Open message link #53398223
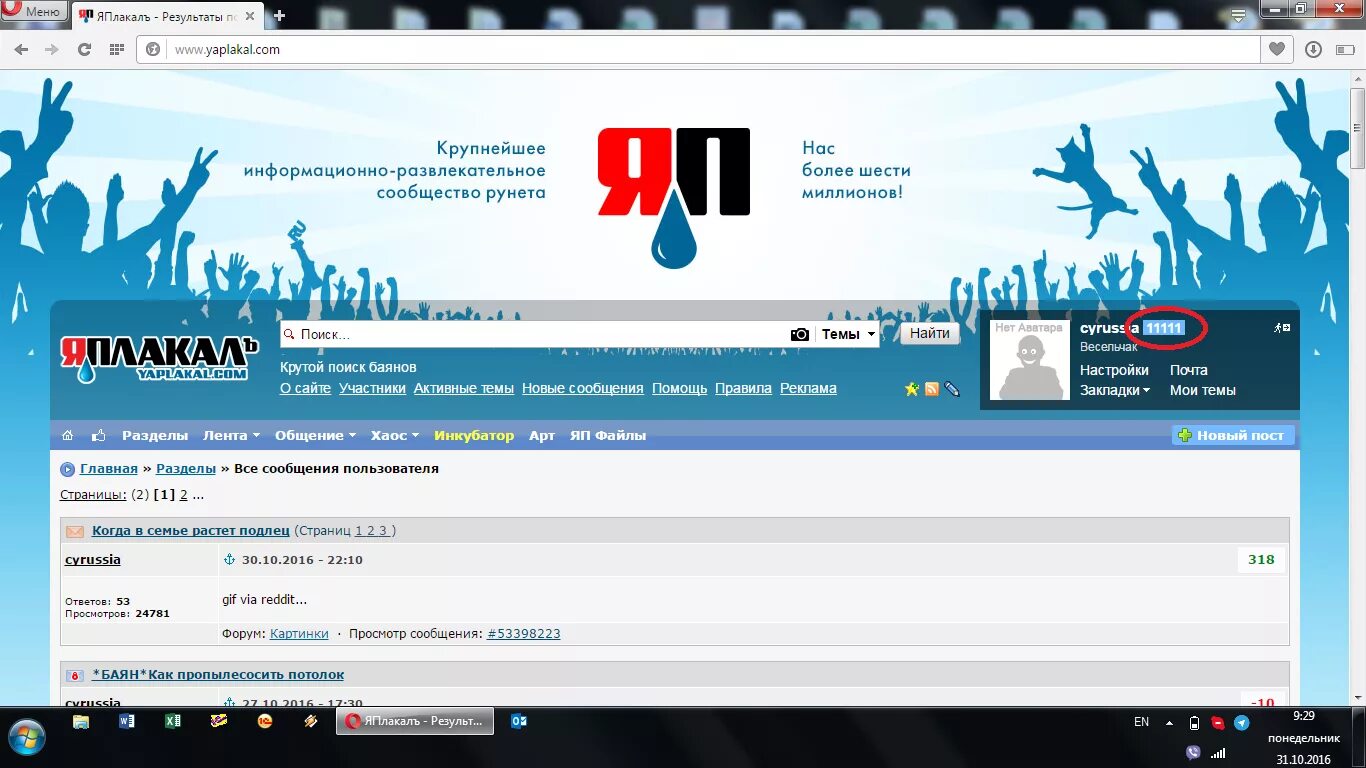This screenshot has width=1366, height=768. pos(523,633)
